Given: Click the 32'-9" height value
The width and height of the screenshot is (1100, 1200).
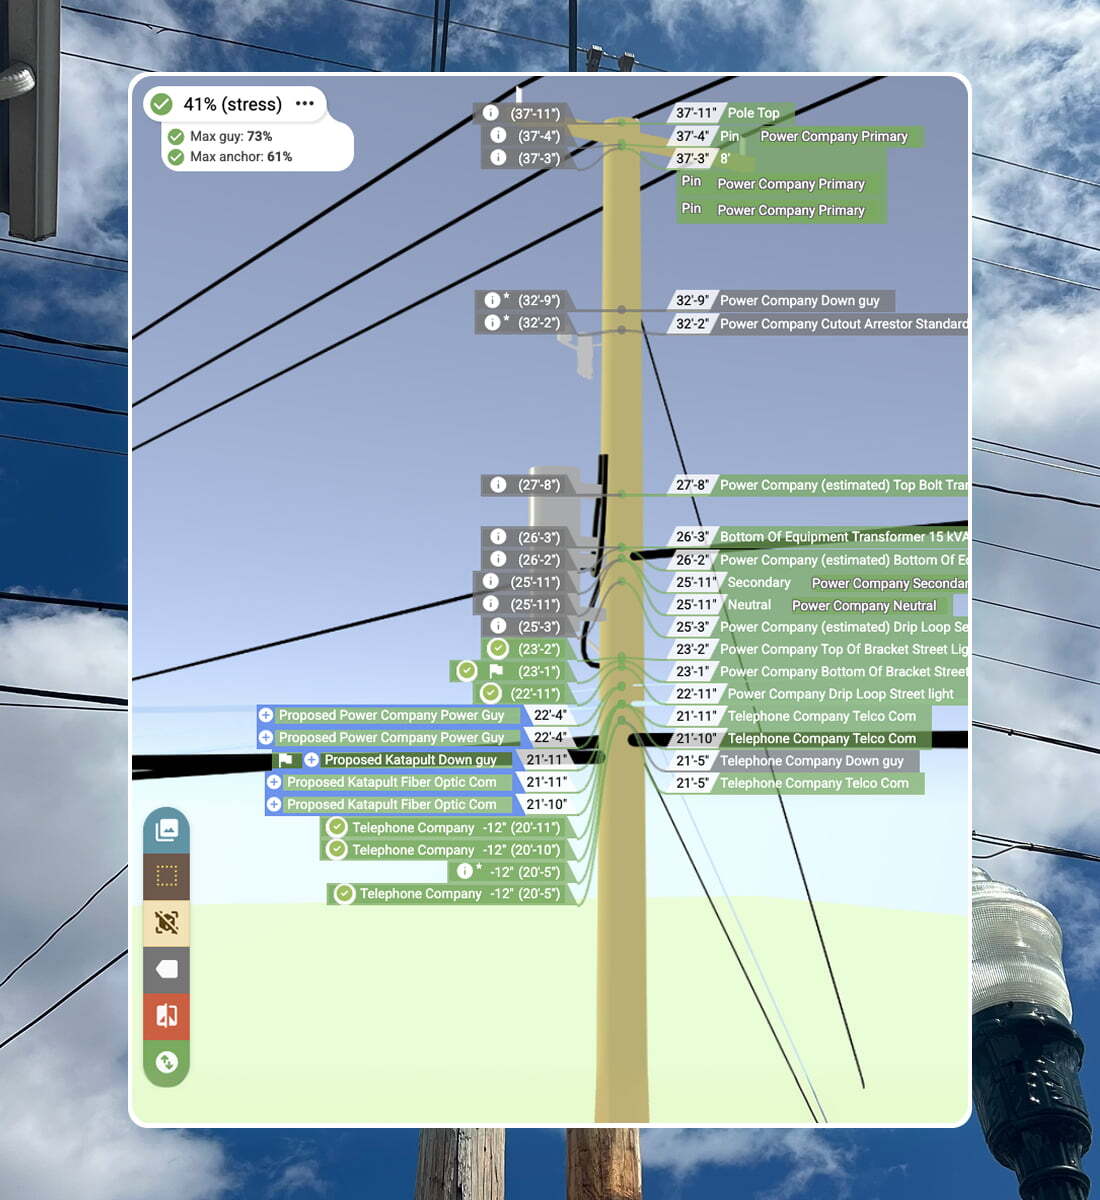Looking at the screenshot, I should coord(692,300).
